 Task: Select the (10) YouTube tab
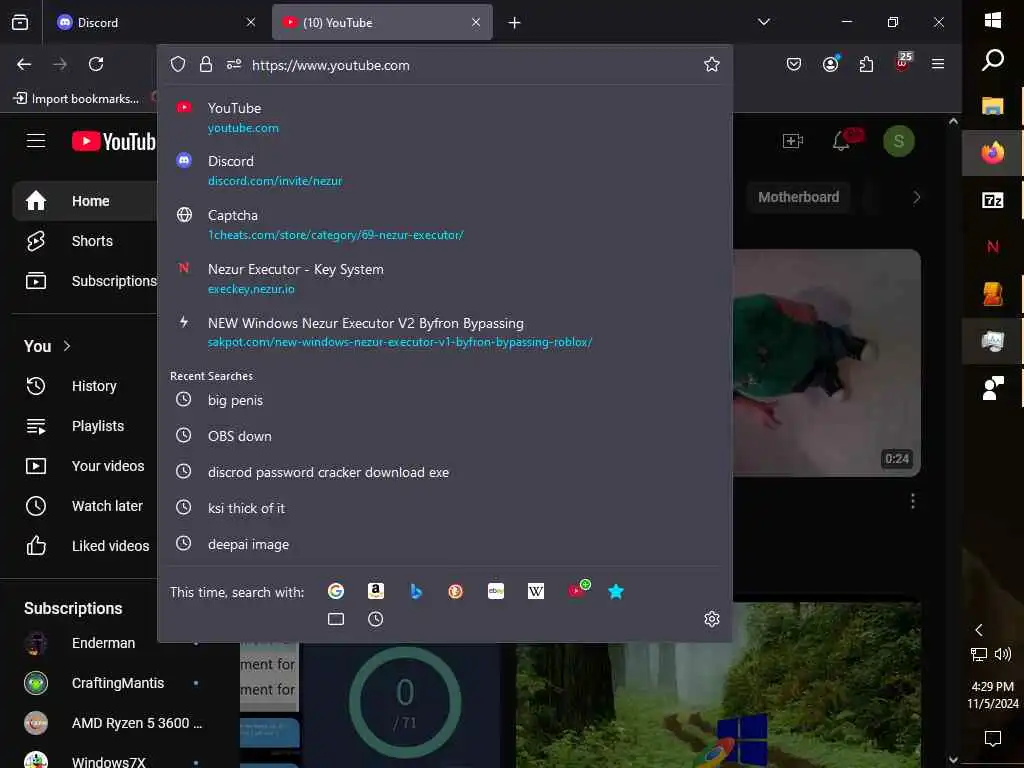(382, 22)
